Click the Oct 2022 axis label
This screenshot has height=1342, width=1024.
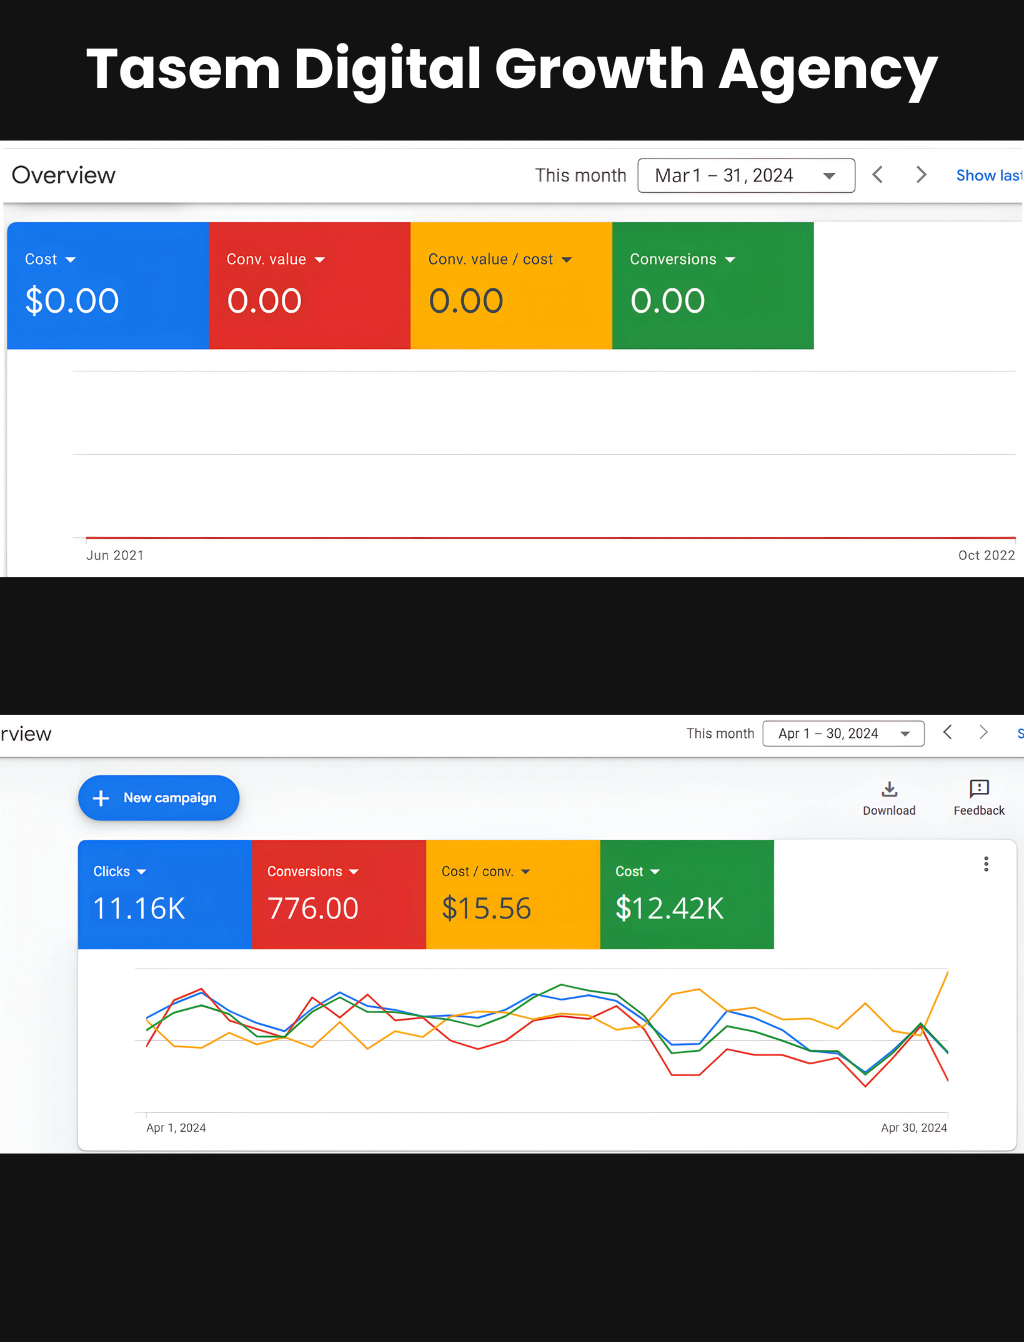[987, 555]
